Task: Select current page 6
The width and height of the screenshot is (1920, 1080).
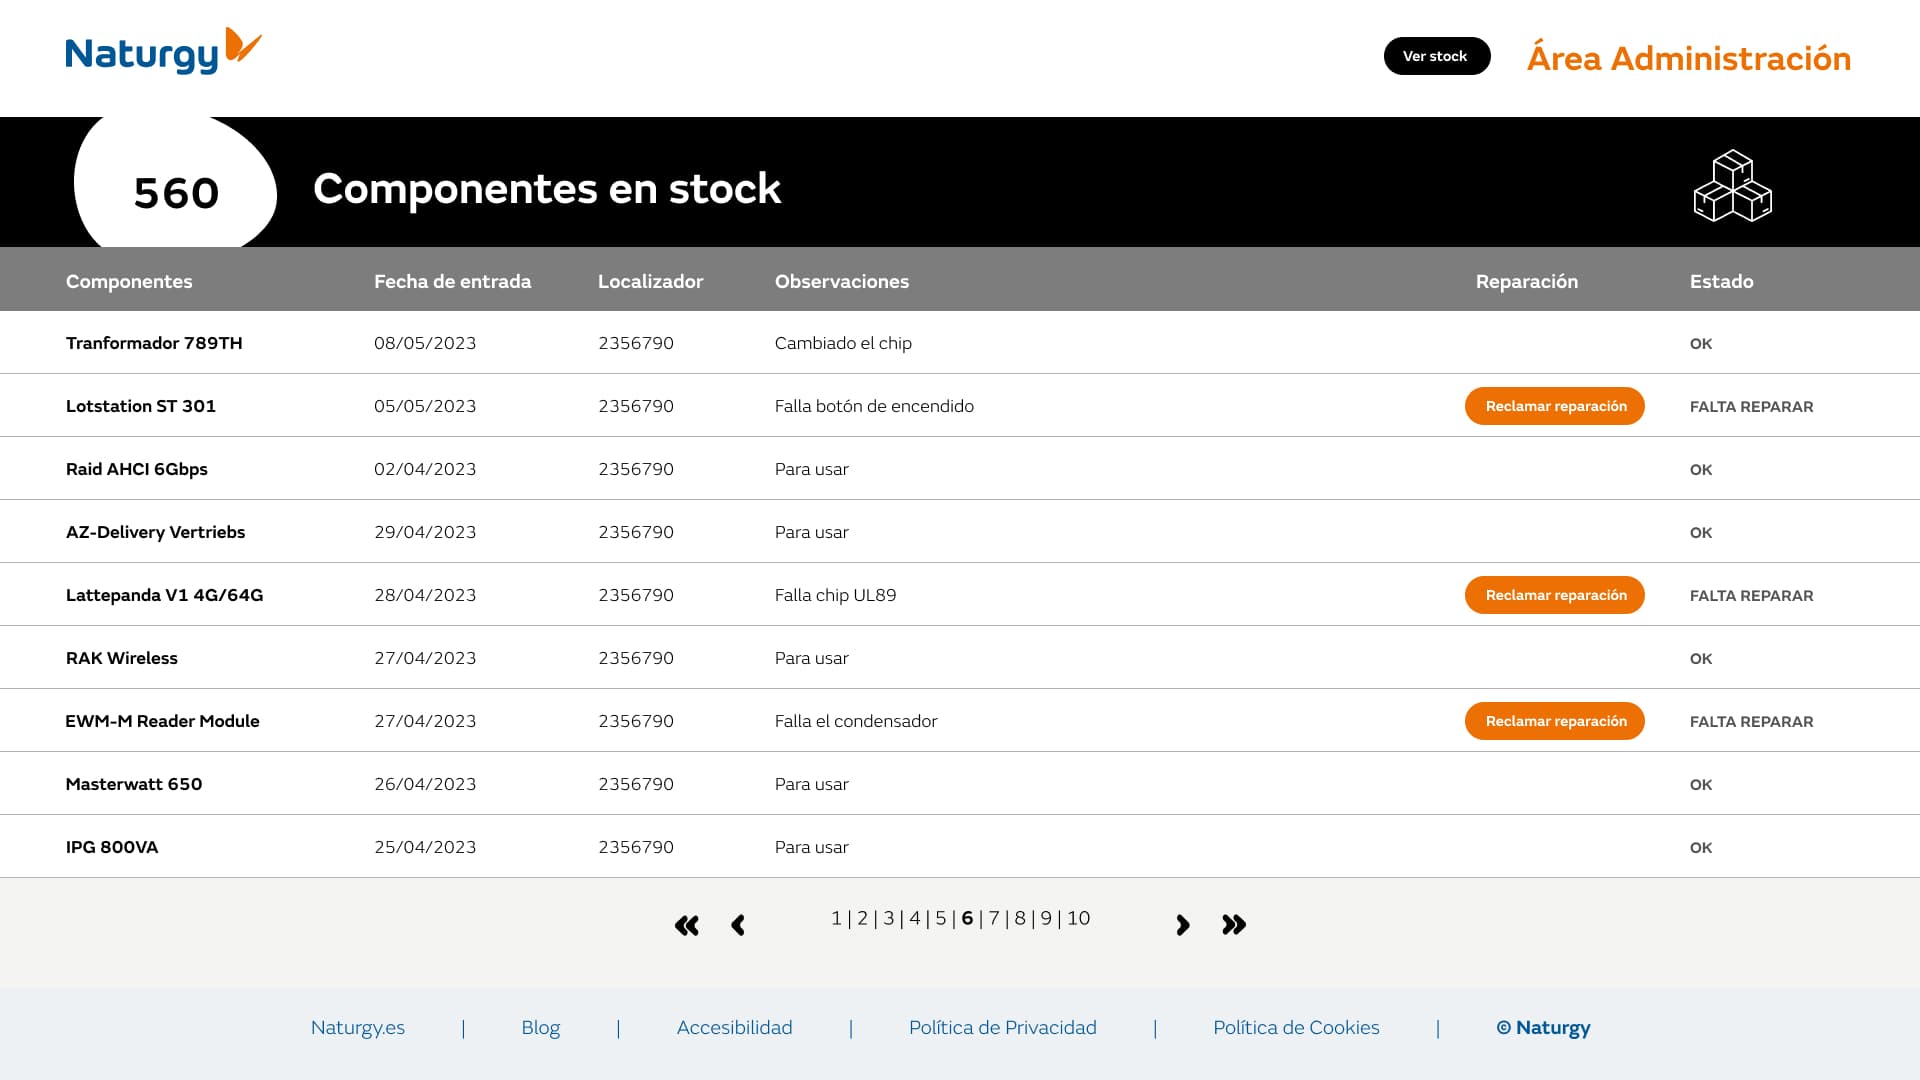Action: [967, 918]
